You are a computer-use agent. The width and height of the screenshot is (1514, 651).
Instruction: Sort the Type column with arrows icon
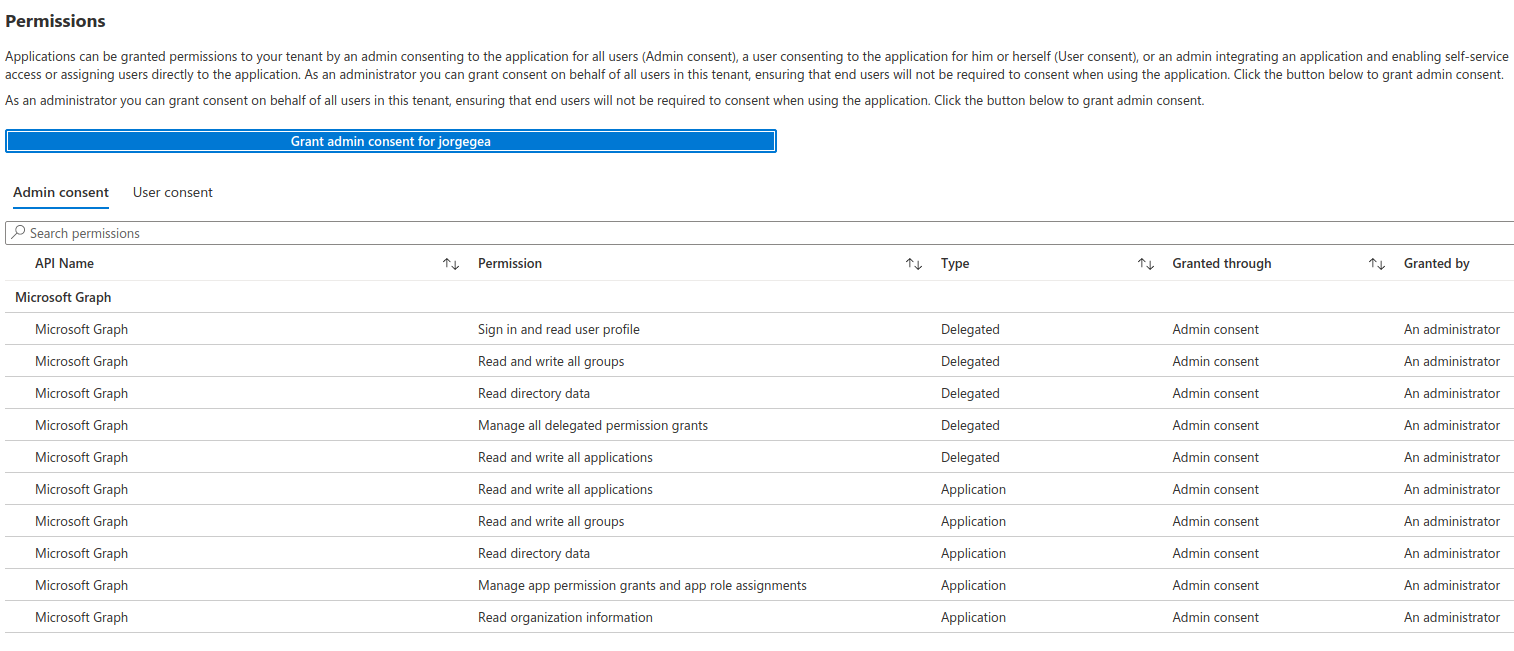1146,264
